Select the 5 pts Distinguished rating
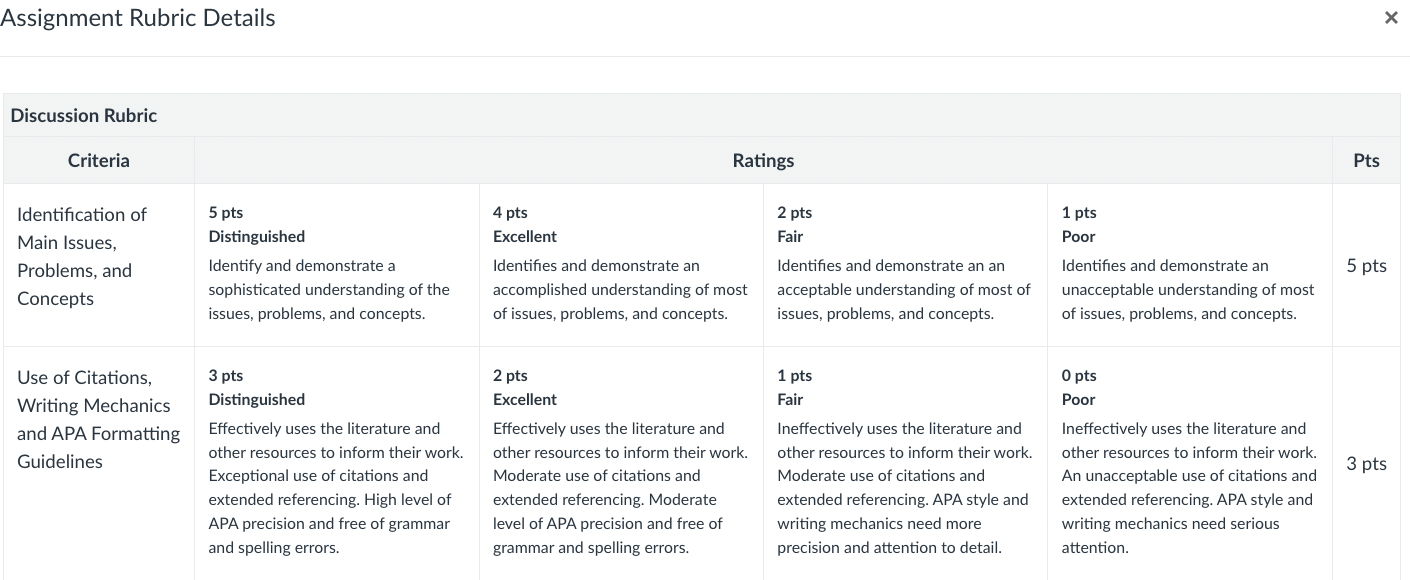Screen dimensions: 1410x580 click(337, 265)
